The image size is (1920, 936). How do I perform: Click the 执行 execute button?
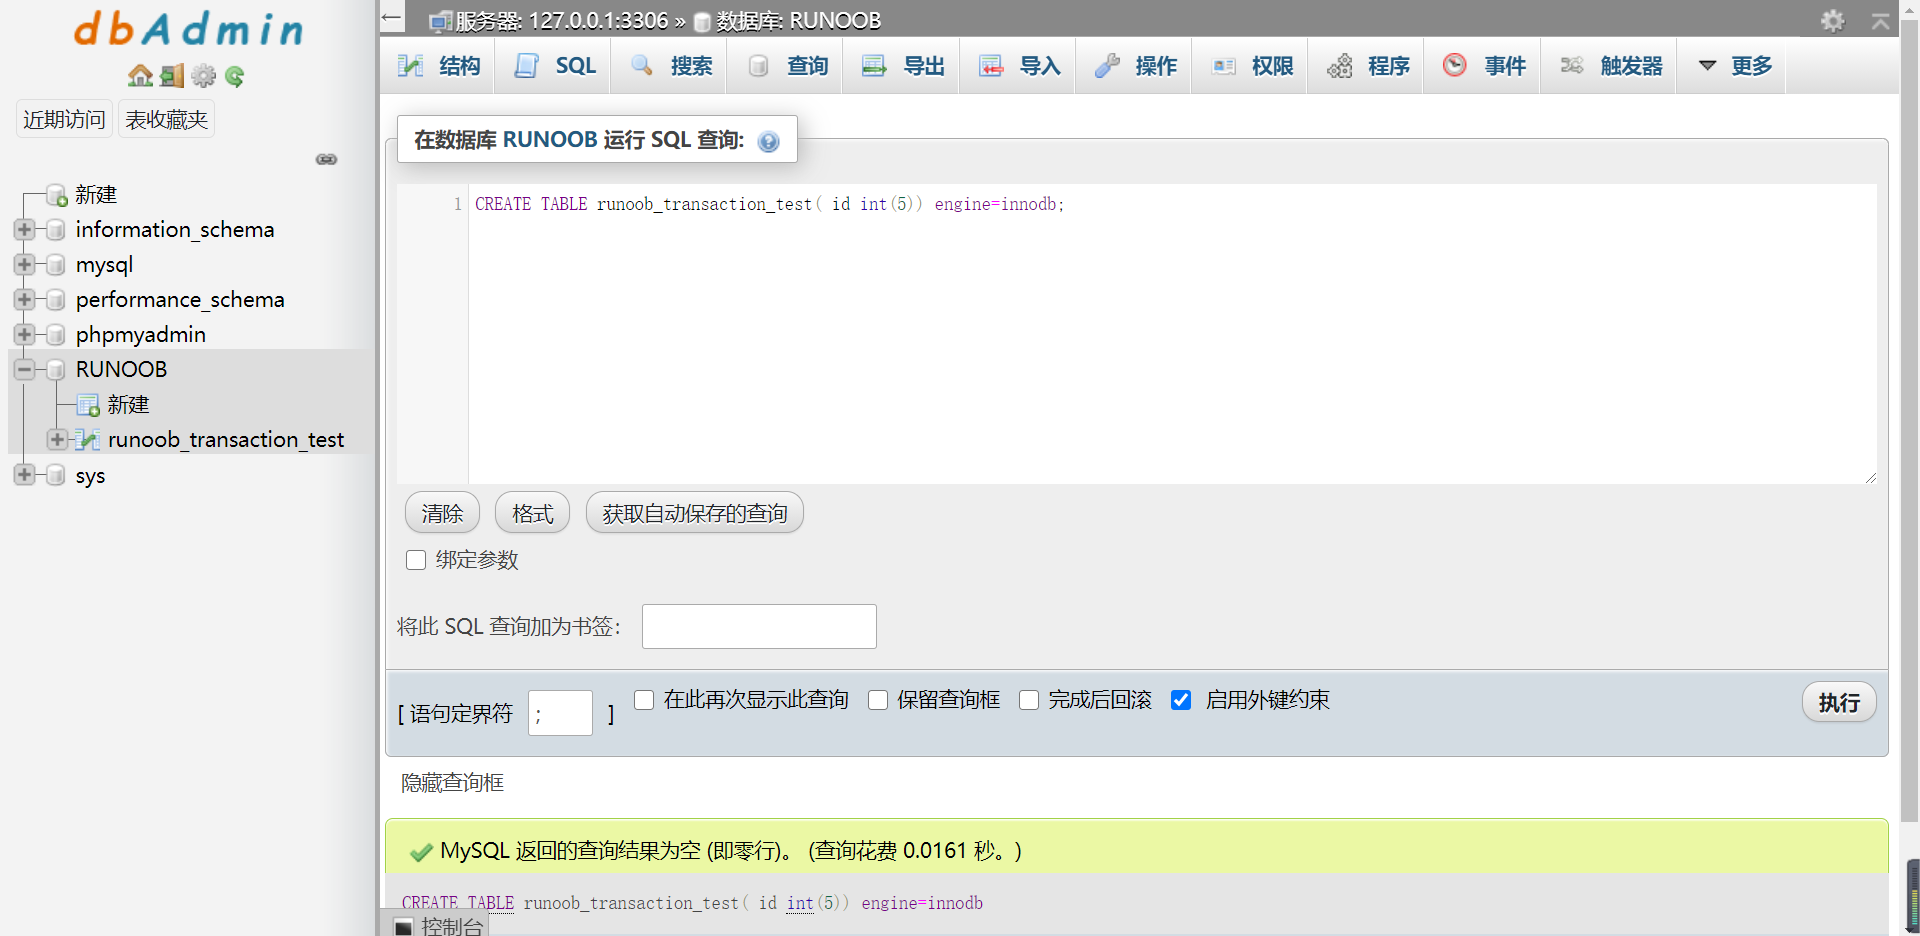[1839, 702]
